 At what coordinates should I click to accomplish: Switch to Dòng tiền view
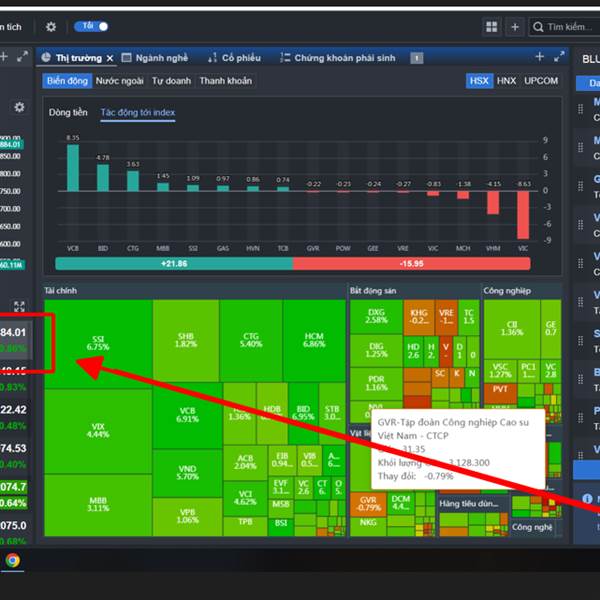point(68,112)
